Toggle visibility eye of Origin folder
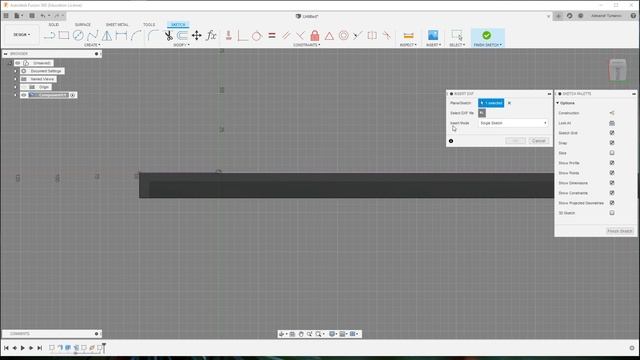The height and width of the screenshot is (360, 640). 24,87
